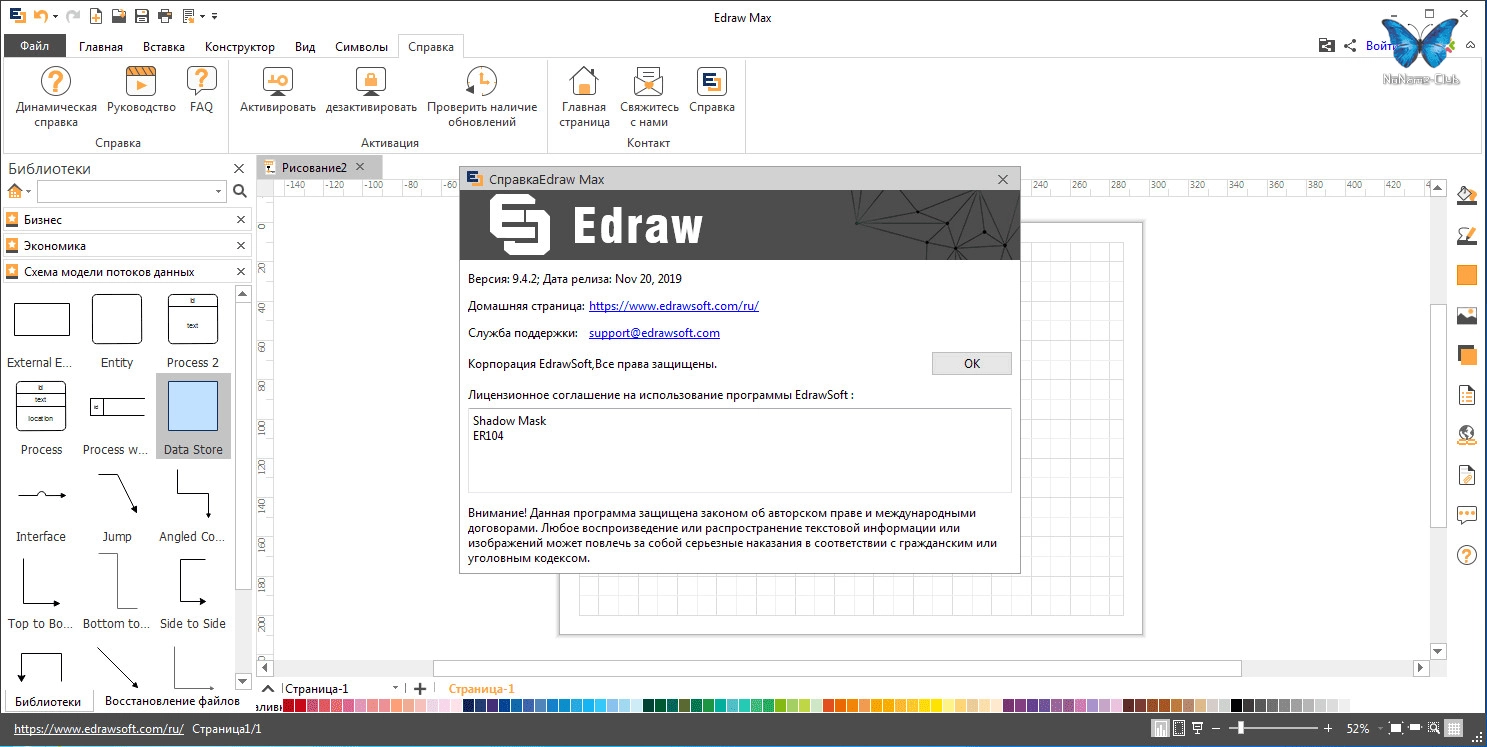Open Динамическая справка help icon
The image size is (1487, 747).
pyautogui.click(x=56, y=82)
